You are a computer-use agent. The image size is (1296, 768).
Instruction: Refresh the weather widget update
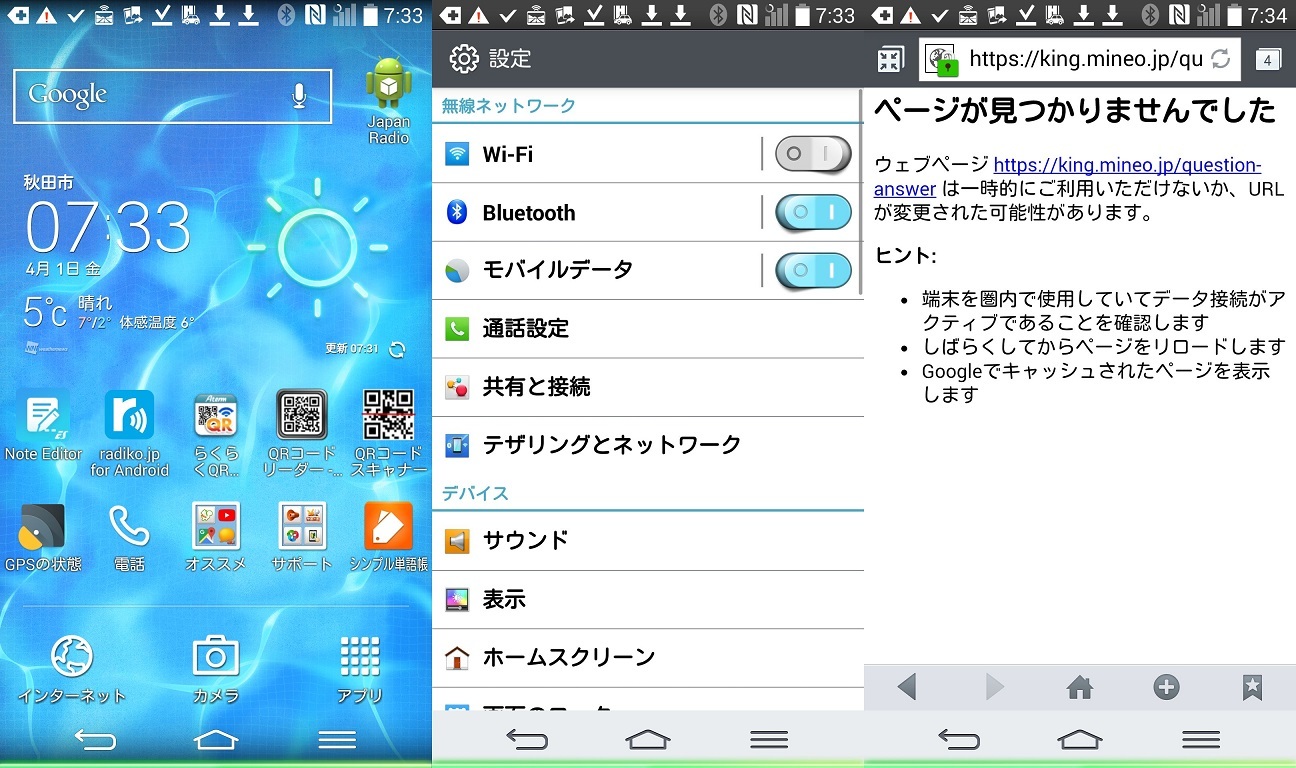pyautogui.click(x=397, y=349)
